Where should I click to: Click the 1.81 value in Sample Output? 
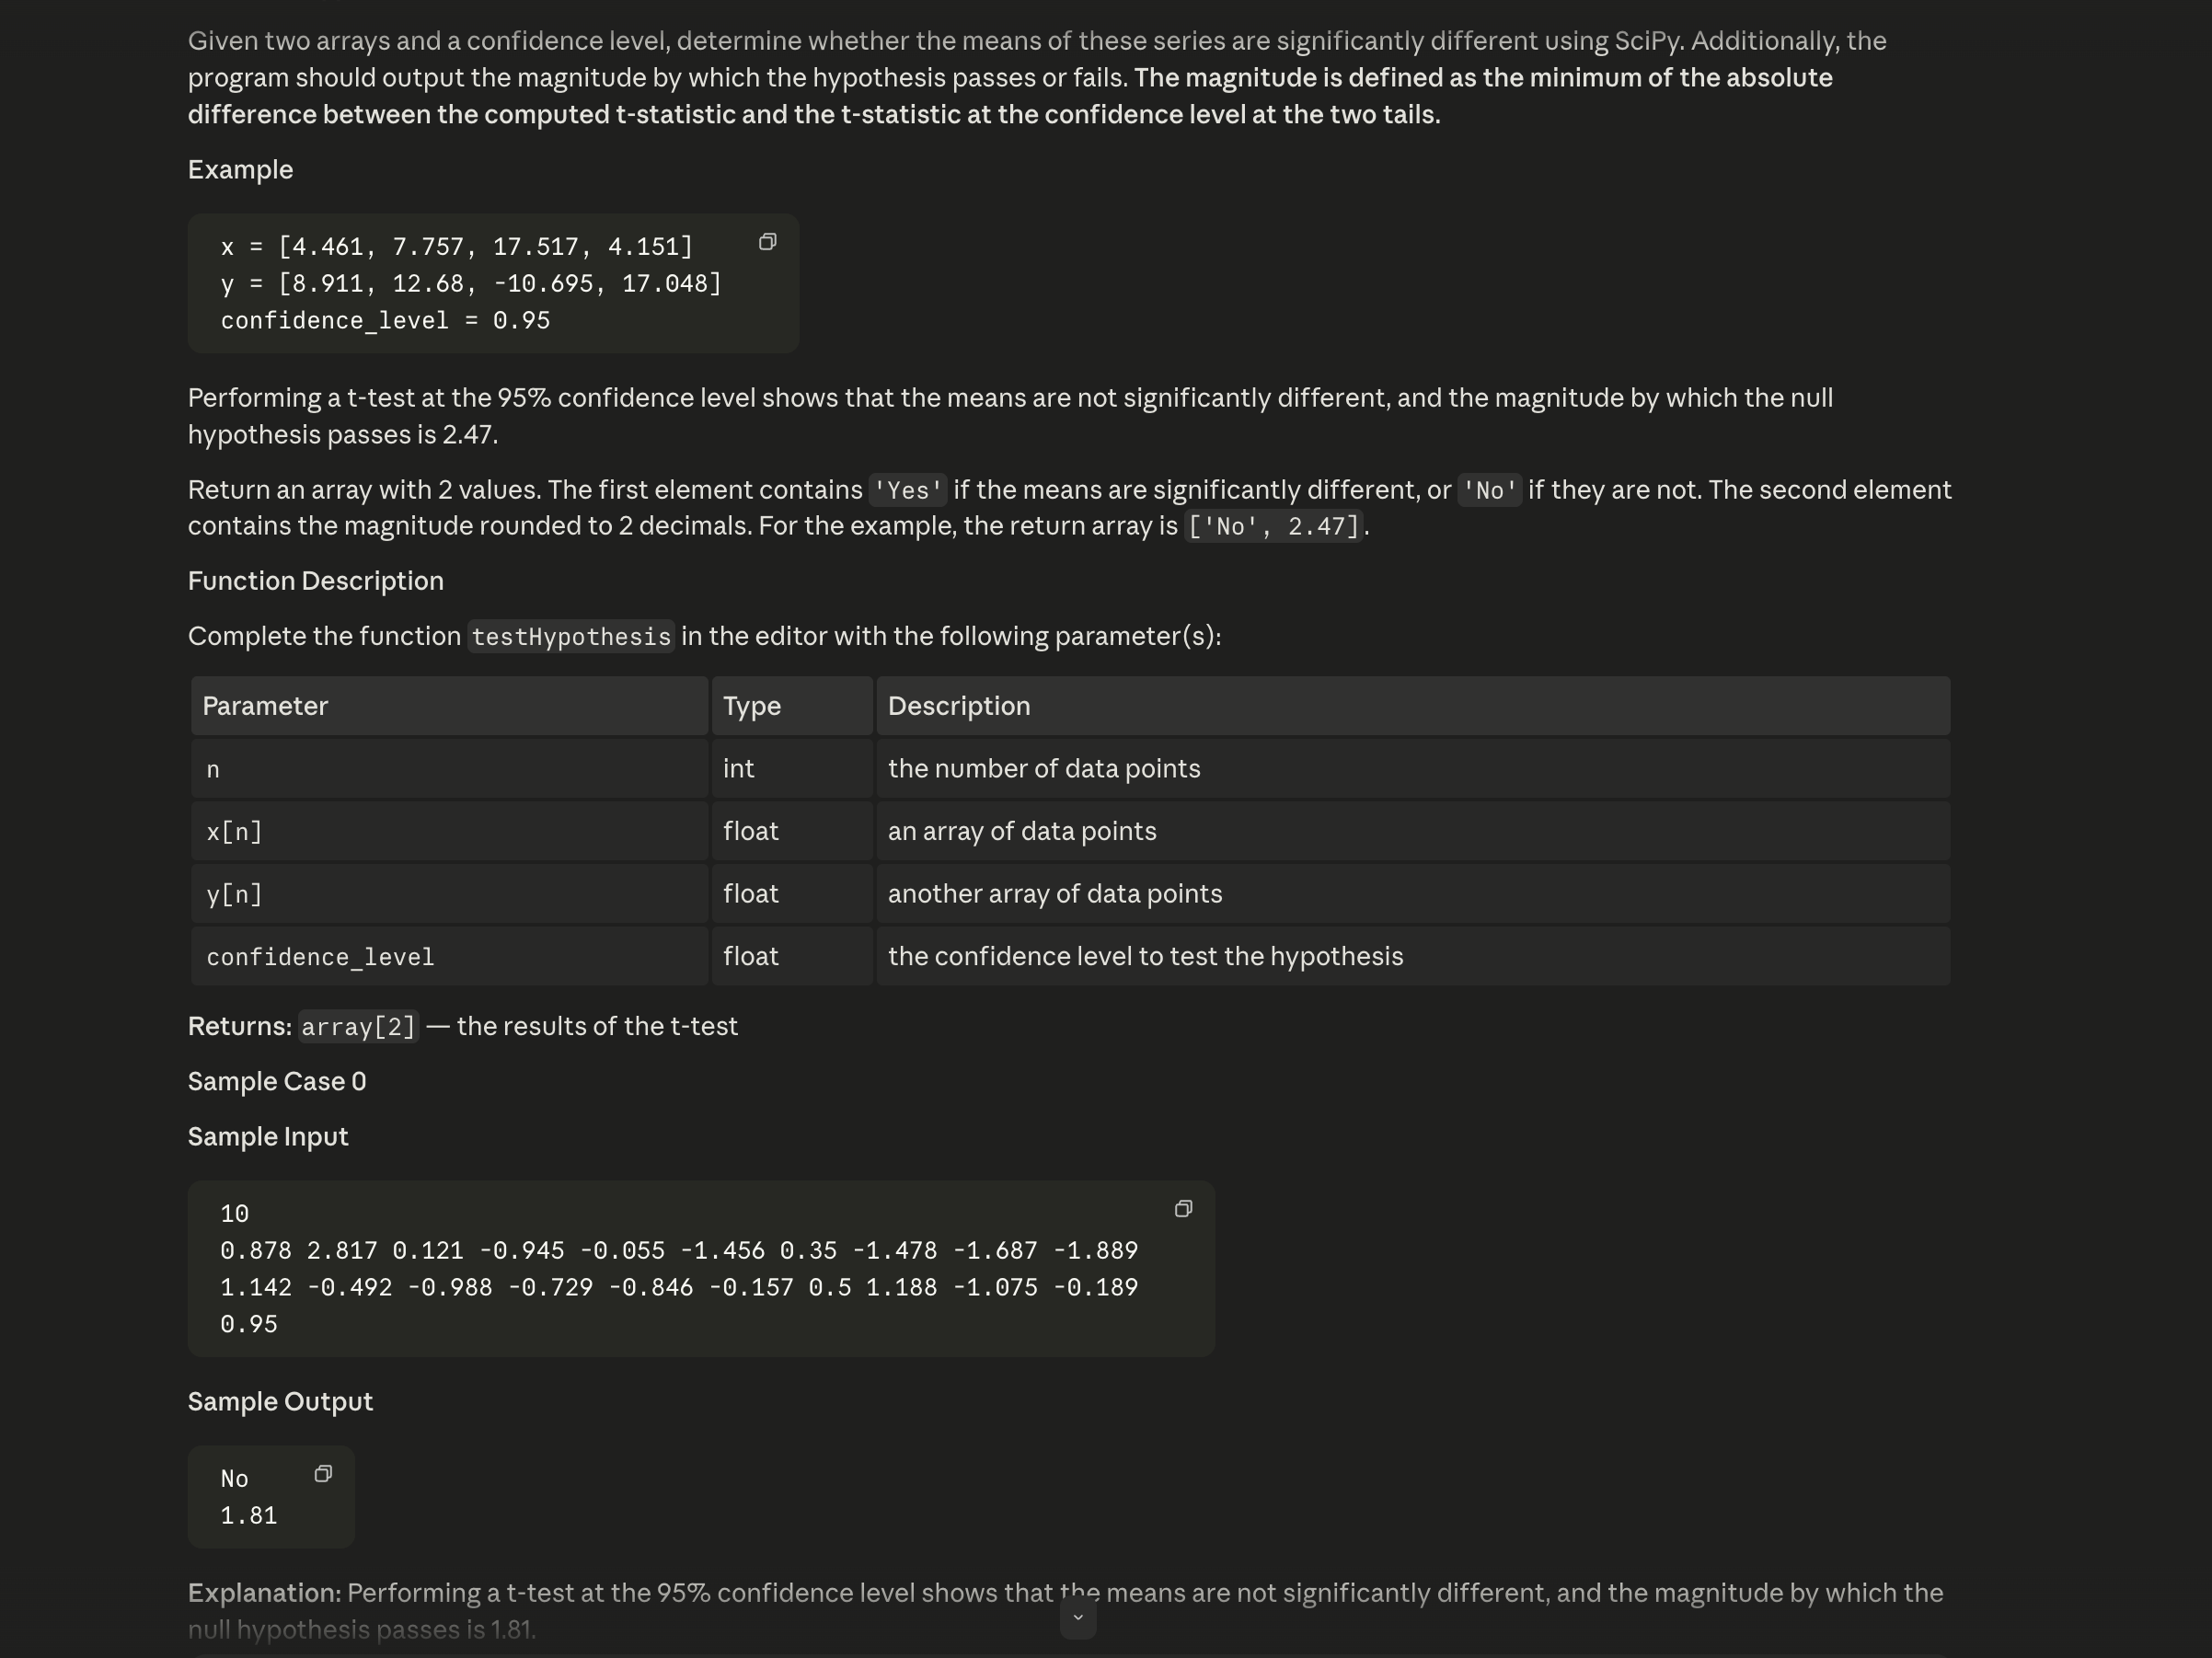[248, 1516]
